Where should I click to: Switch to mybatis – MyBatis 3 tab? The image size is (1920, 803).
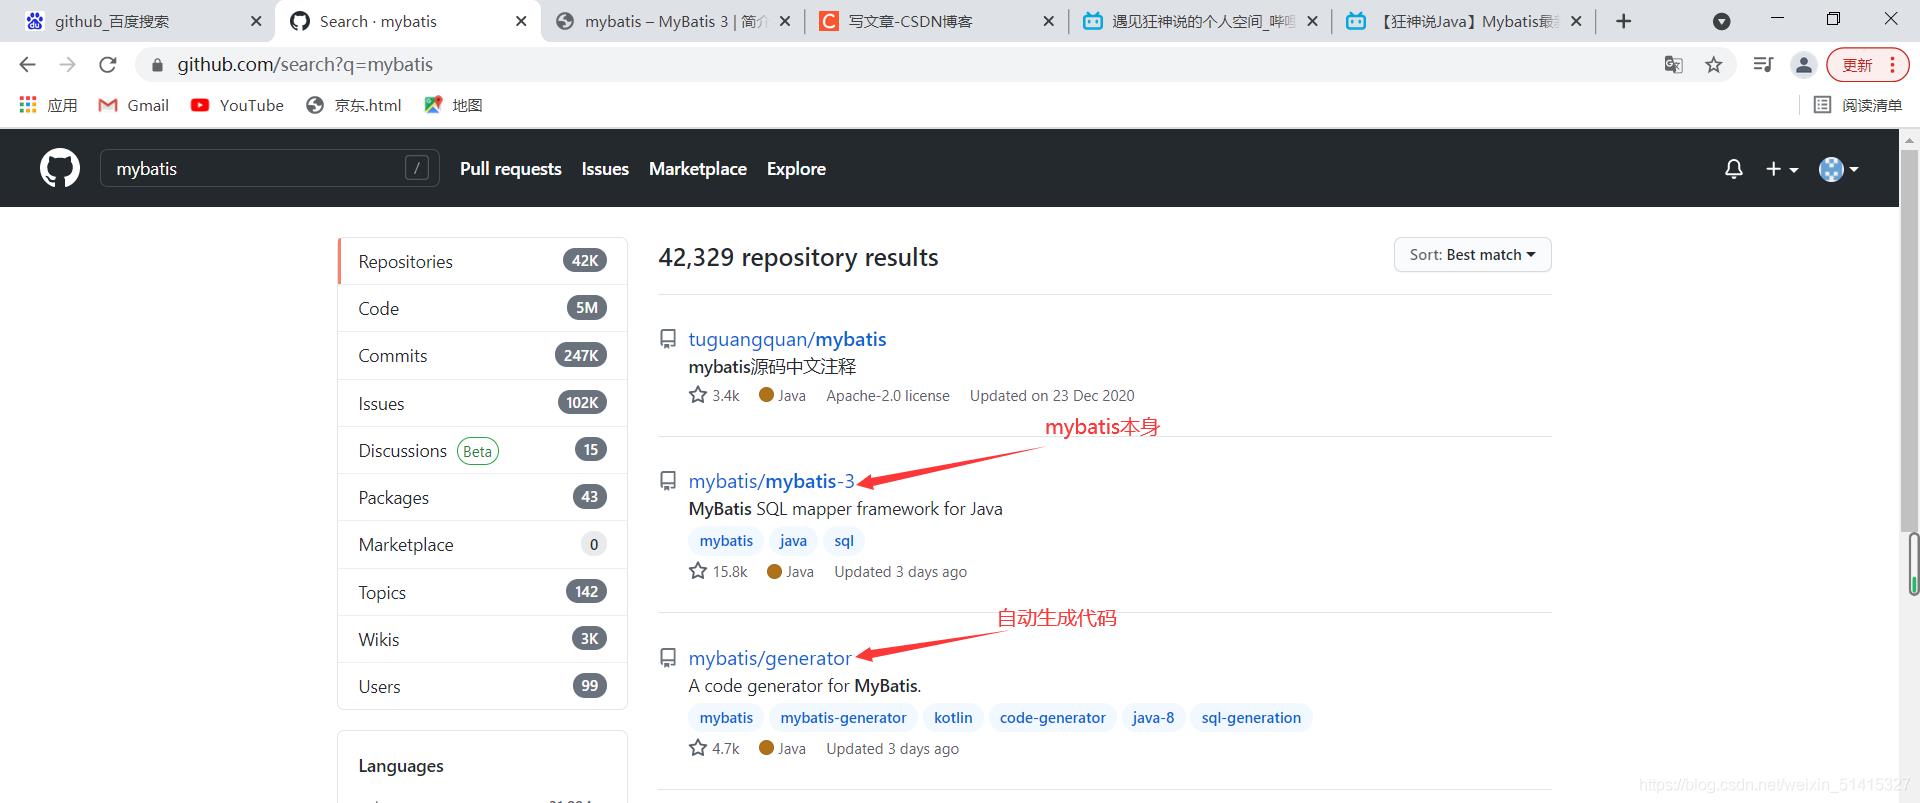(x=672, y=21)
